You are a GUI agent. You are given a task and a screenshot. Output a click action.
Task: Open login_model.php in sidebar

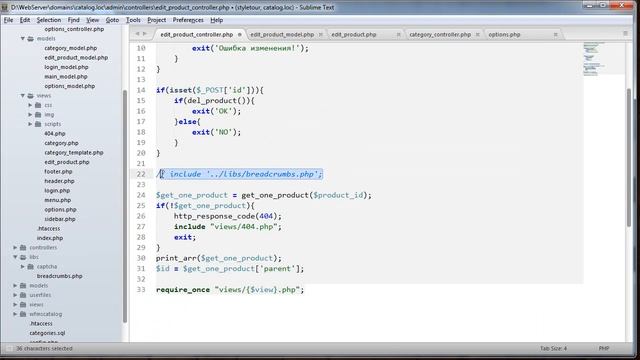66,67
